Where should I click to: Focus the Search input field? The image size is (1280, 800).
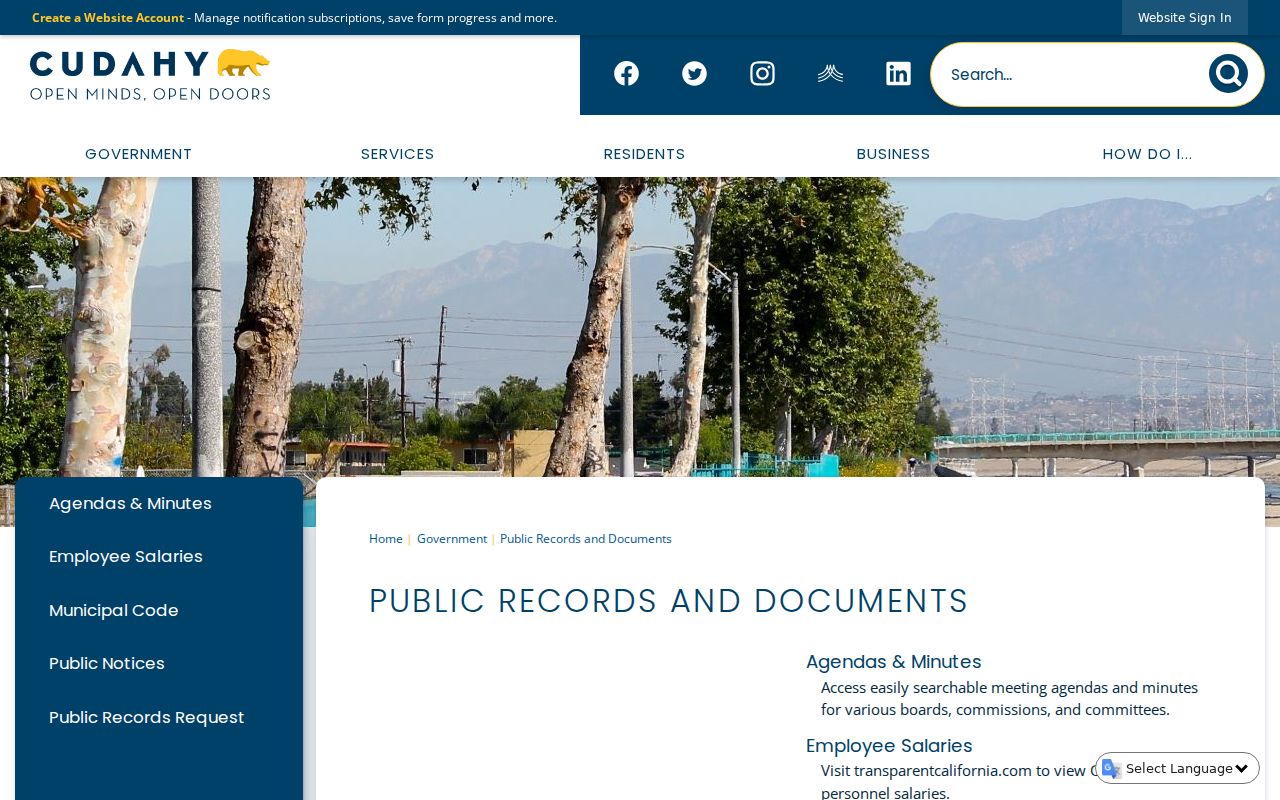click(x=1070, y=74)
